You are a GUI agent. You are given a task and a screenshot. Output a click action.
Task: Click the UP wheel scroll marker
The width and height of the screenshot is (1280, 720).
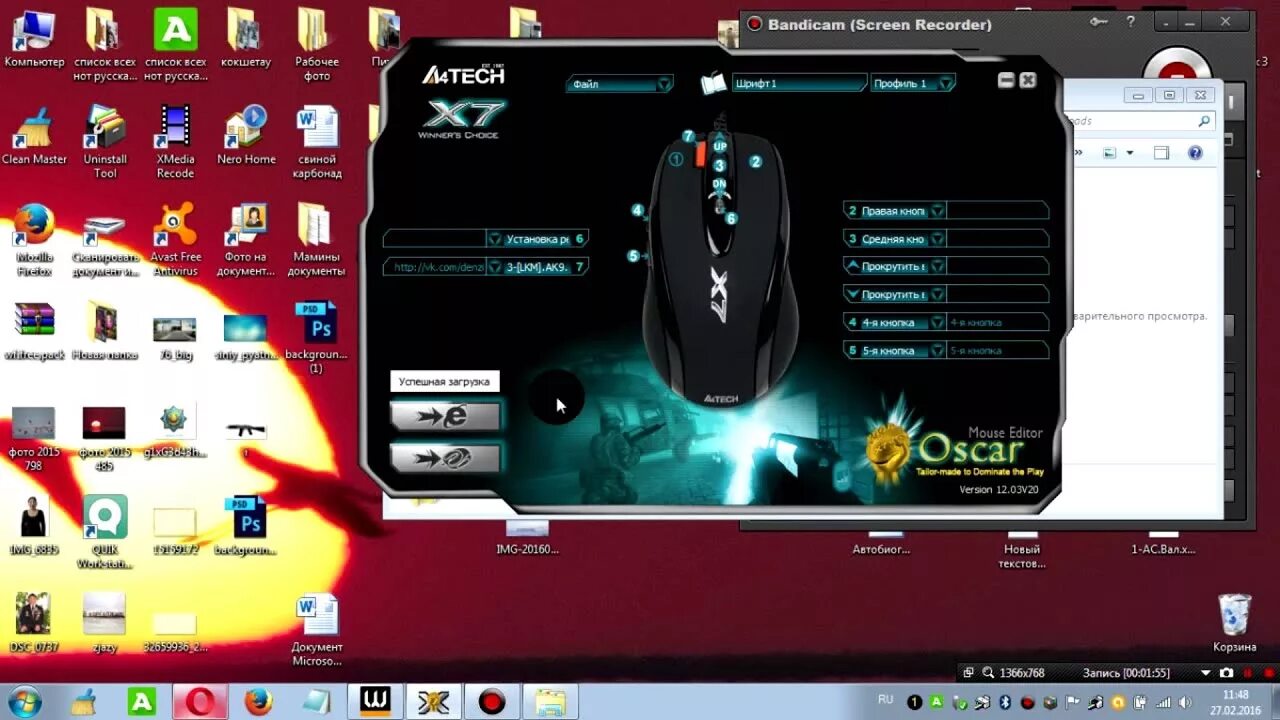pyautogui.click(x=720, y=146)
